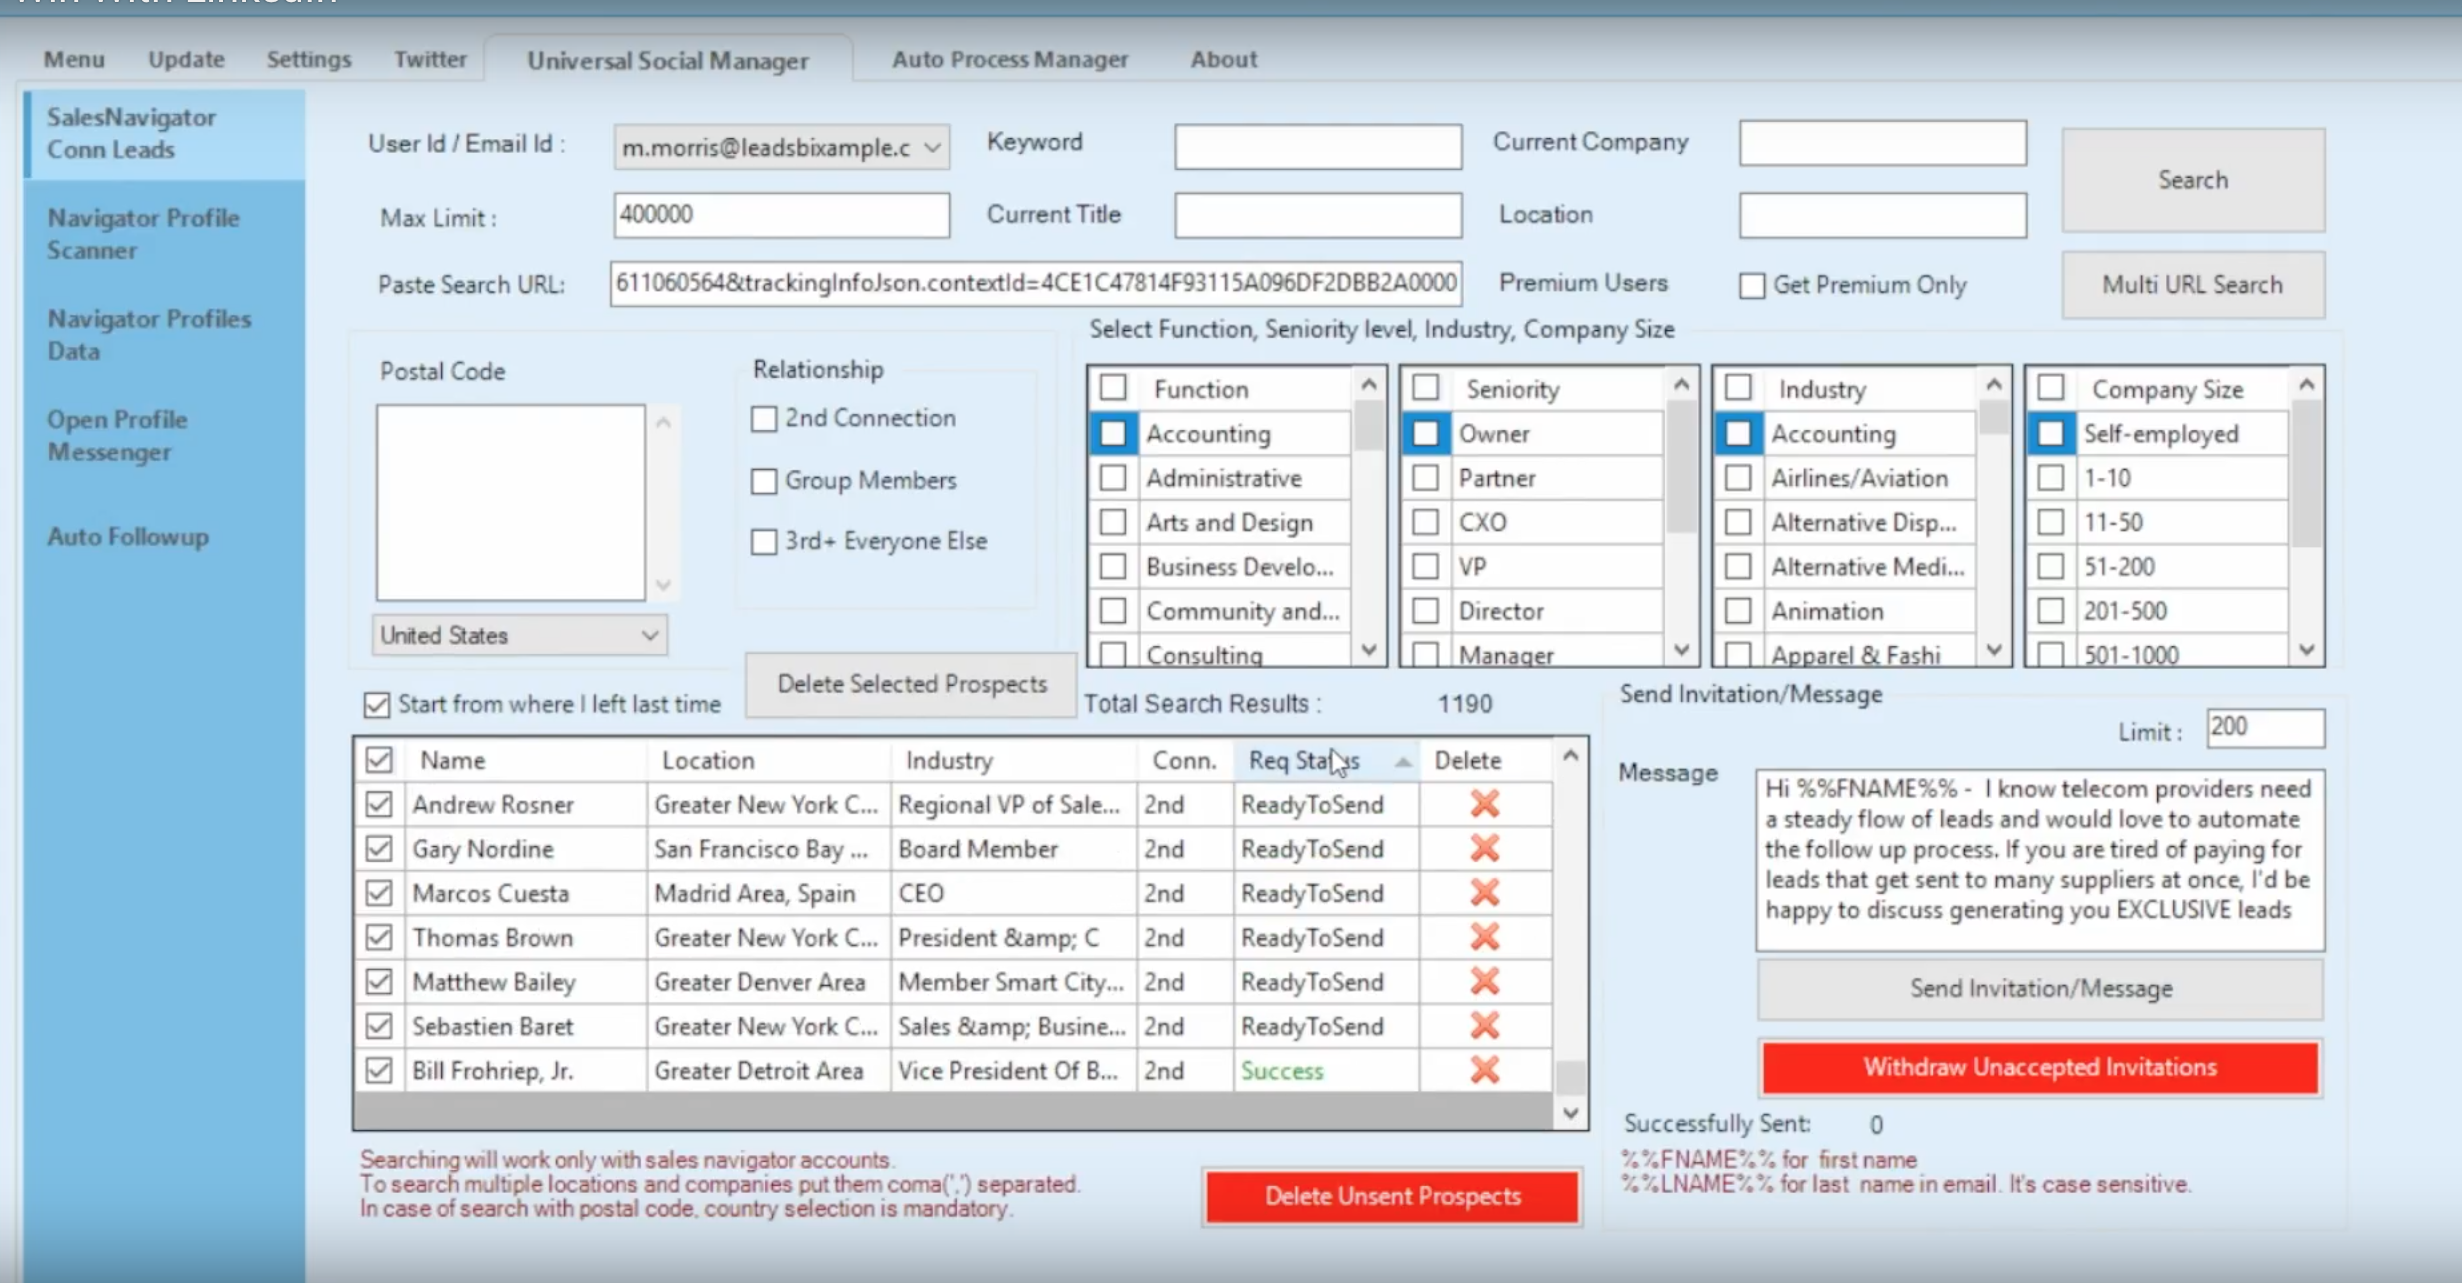Click delete X icon for Thomas Brown

pos(1484,937)
